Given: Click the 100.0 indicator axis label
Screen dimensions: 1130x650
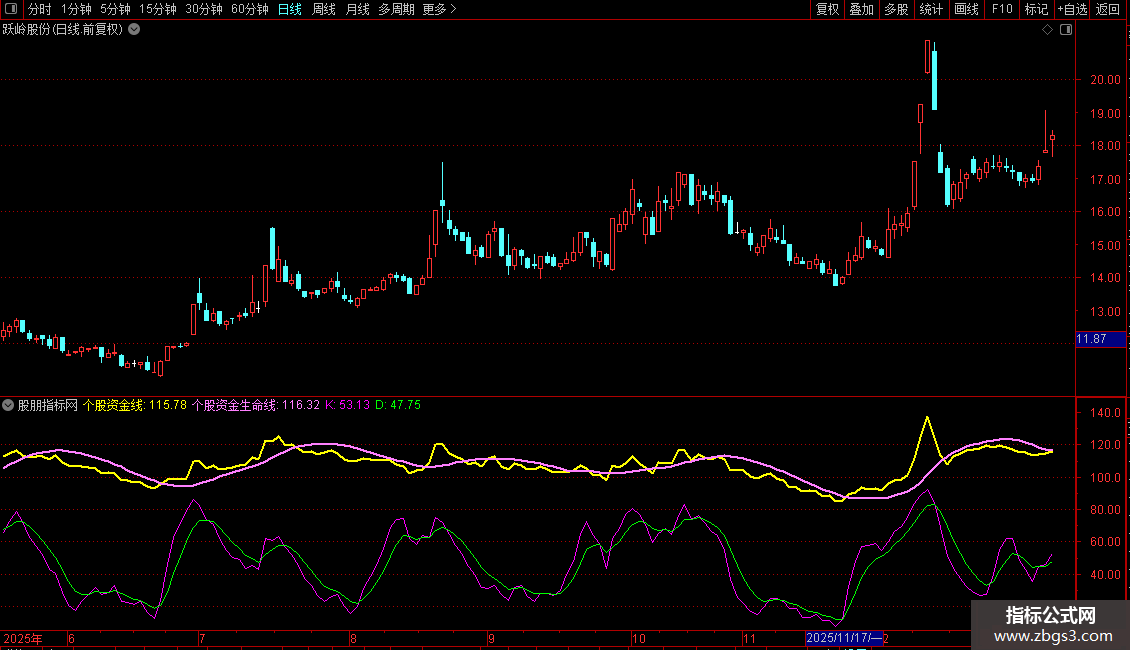Looking at the screenshot, I should click(1105, 477).
